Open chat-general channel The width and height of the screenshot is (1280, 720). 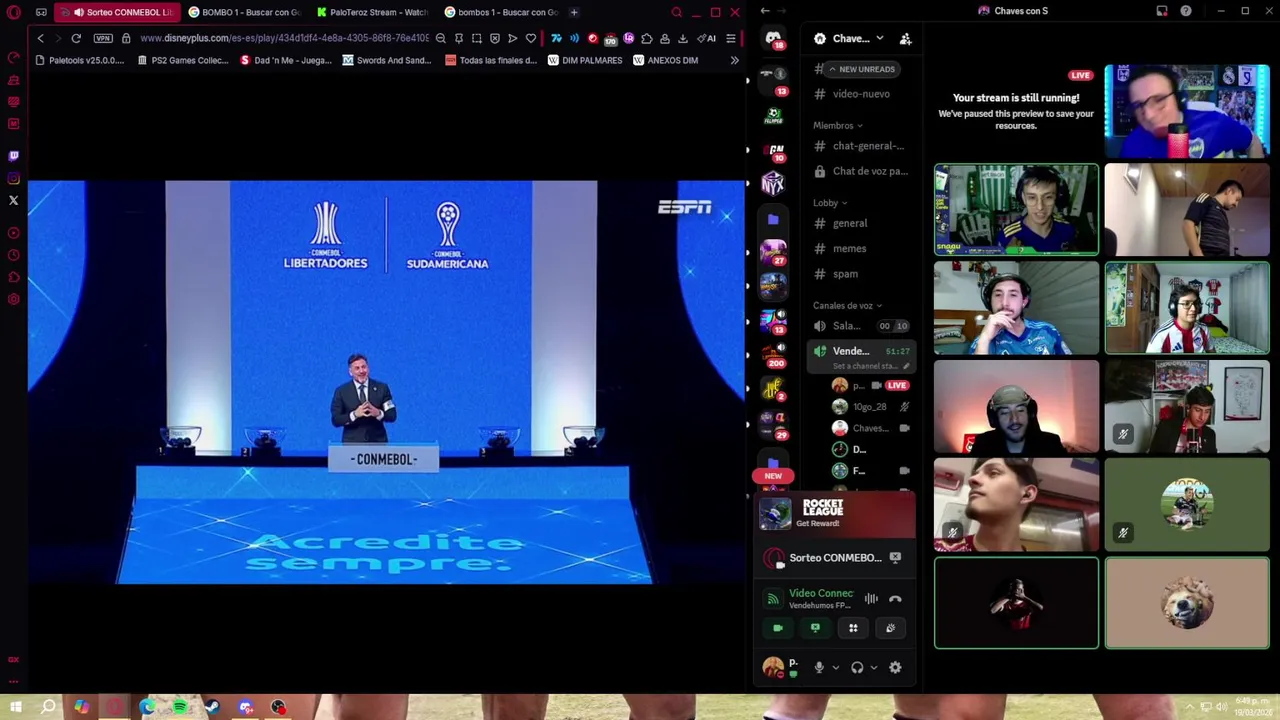click(x=861, y=146)
